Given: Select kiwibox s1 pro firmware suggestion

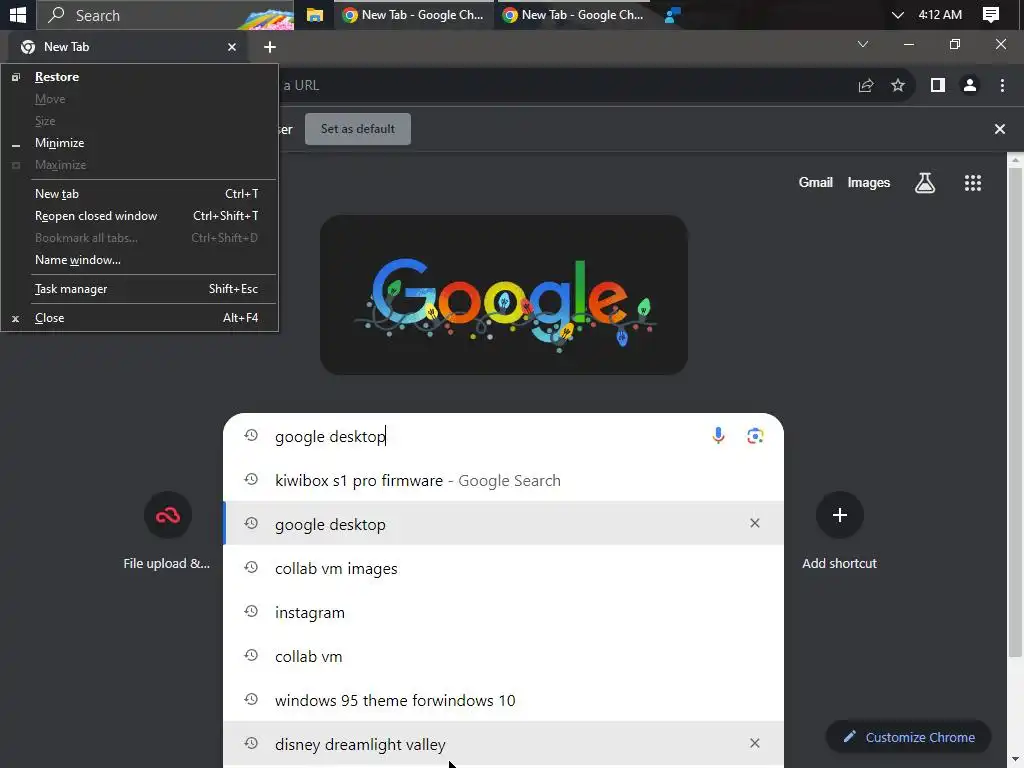Looking at the screenshot, I should [503, 480].
